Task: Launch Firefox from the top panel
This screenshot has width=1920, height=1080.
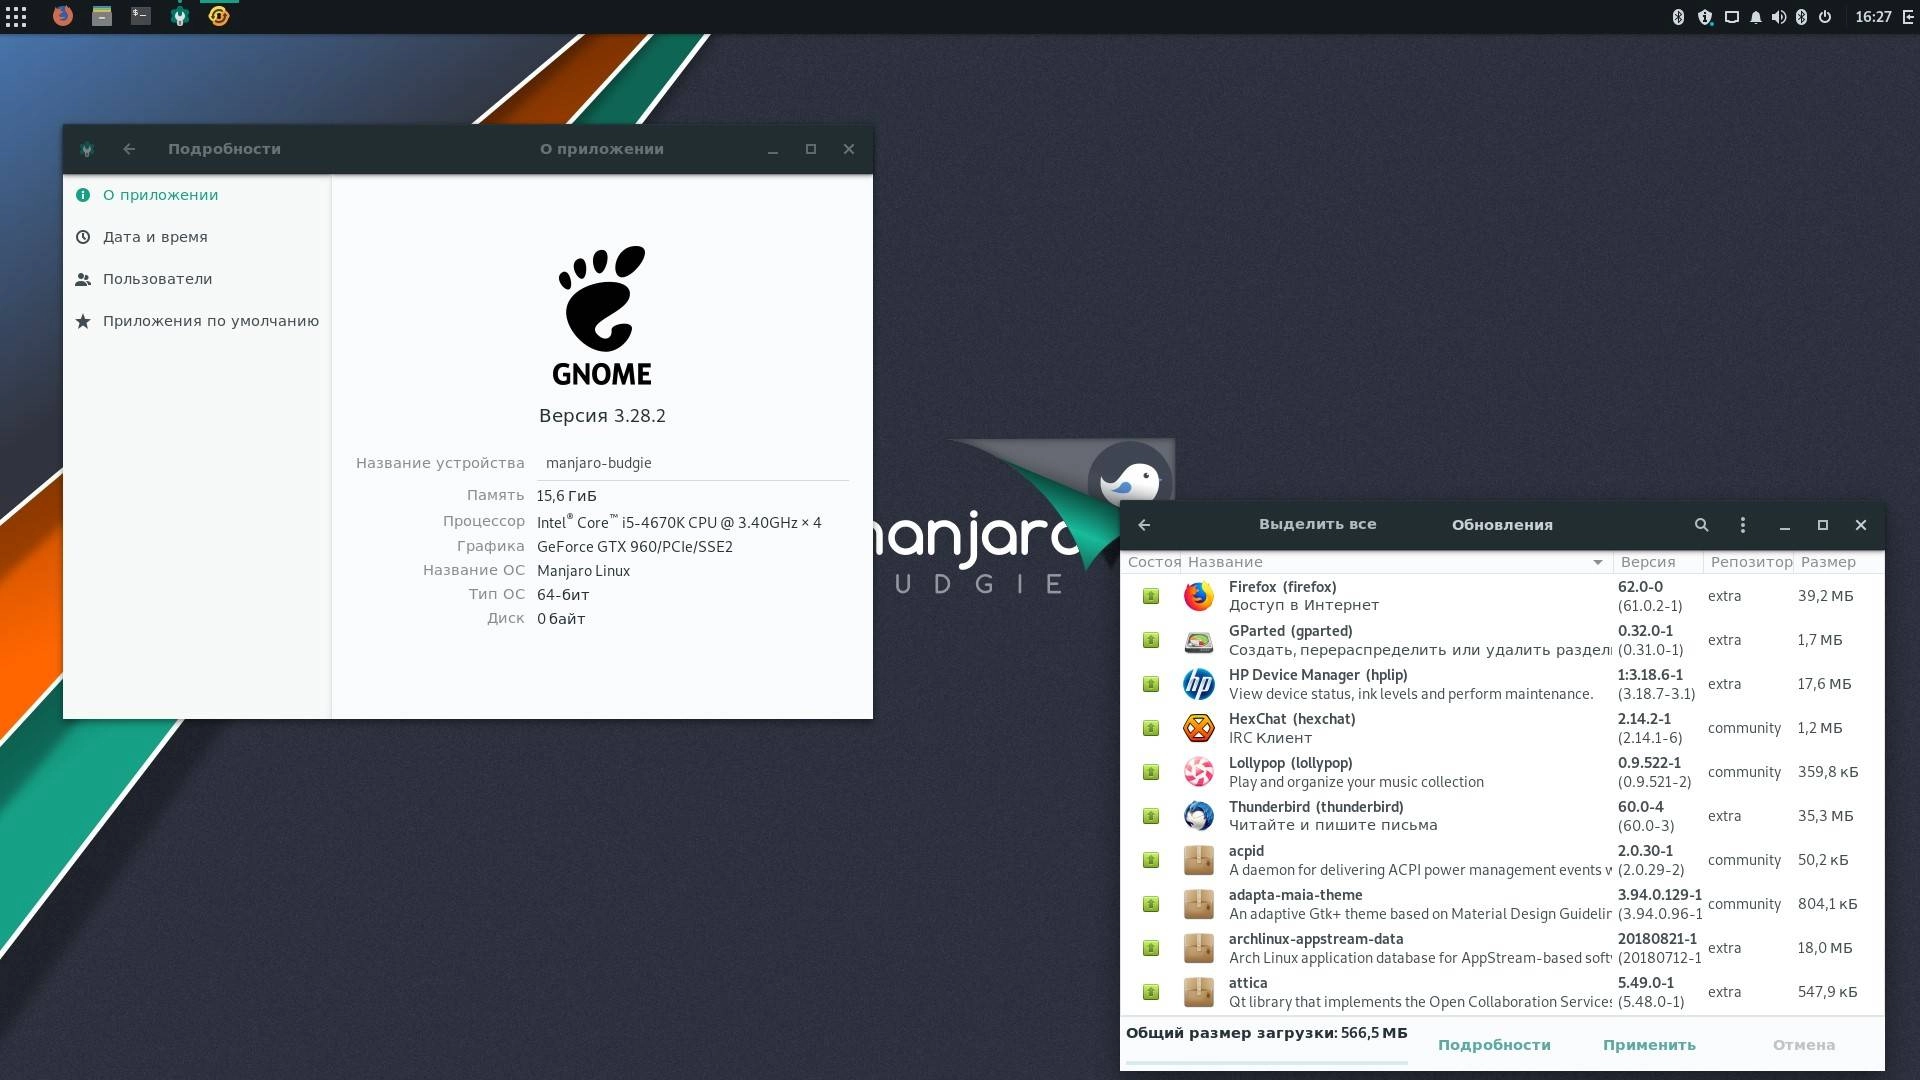Action: click(63, 16)
